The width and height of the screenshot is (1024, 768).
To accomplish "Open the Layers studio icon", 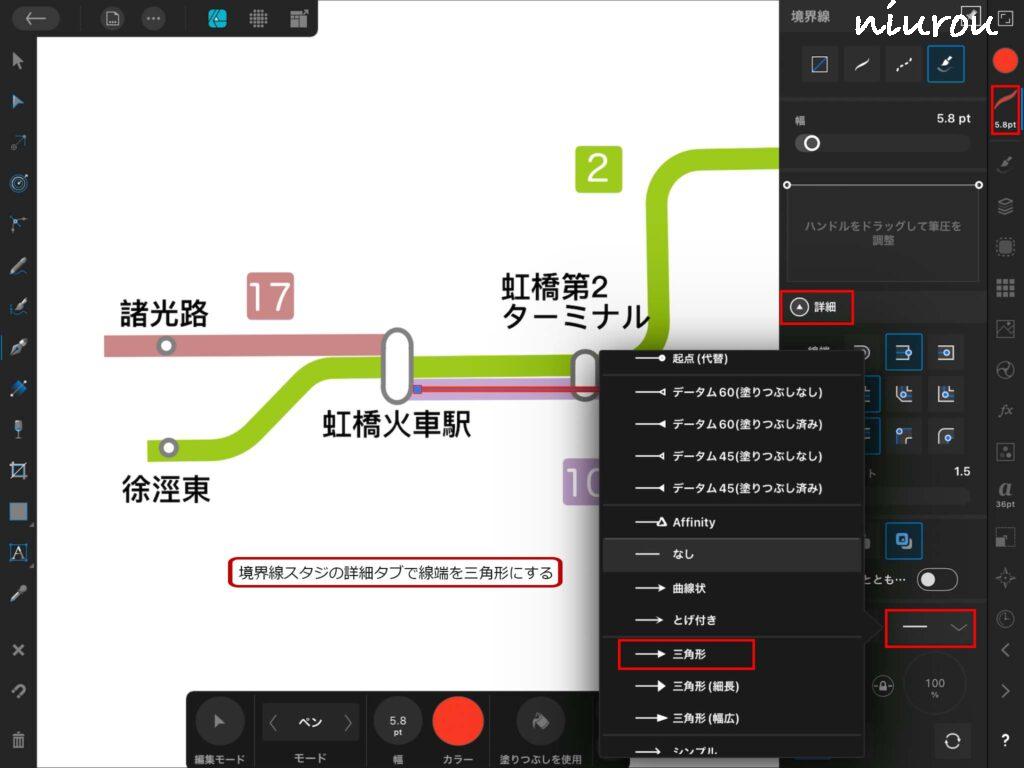I will click(x=1006, y=207).
